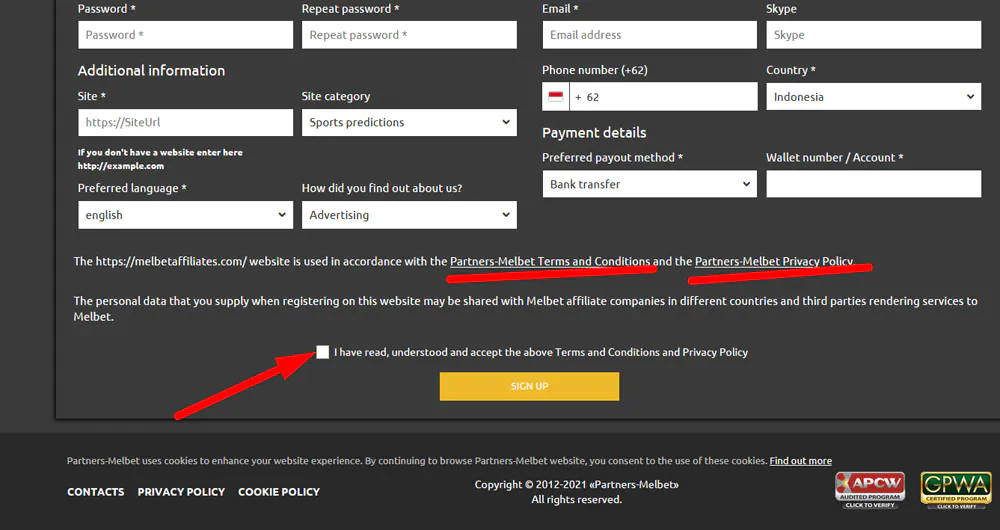
Task: Open PRIVACY POLICY in the footer menu
Action: pyautogui.click(x=181, y=492)
